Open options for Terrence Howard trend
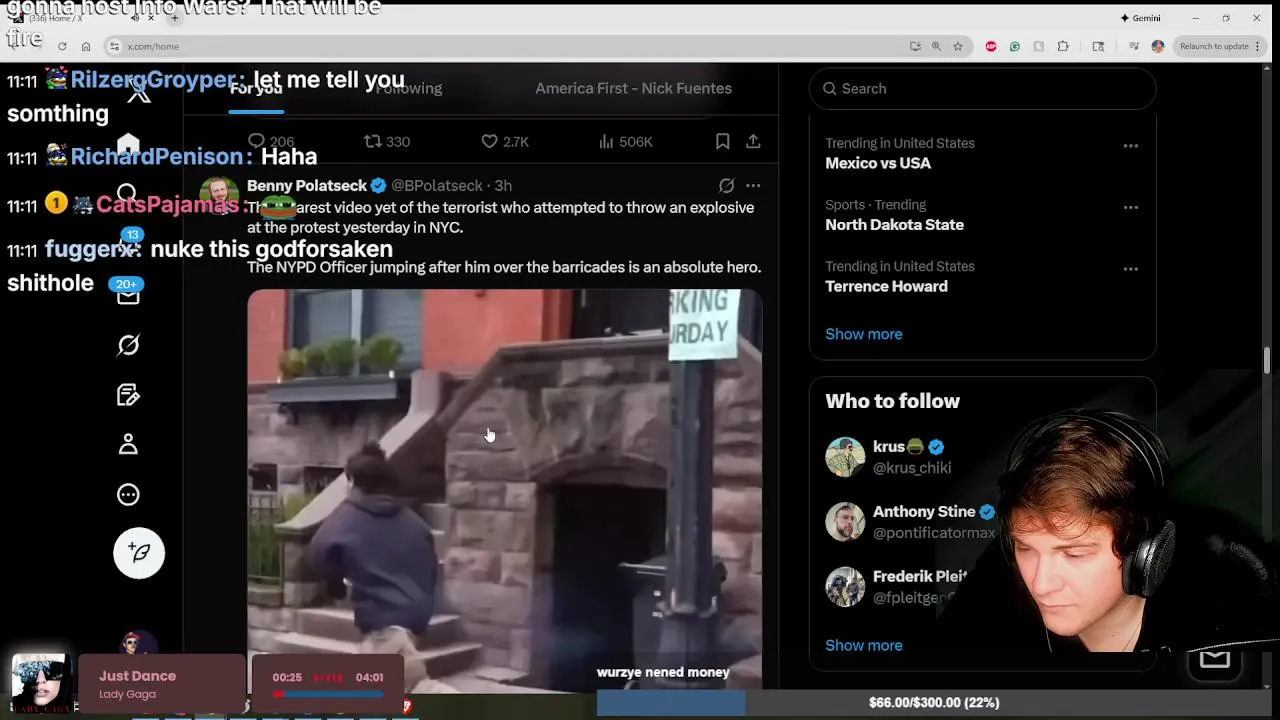The image size is (1280, 720). point(1130,269)
